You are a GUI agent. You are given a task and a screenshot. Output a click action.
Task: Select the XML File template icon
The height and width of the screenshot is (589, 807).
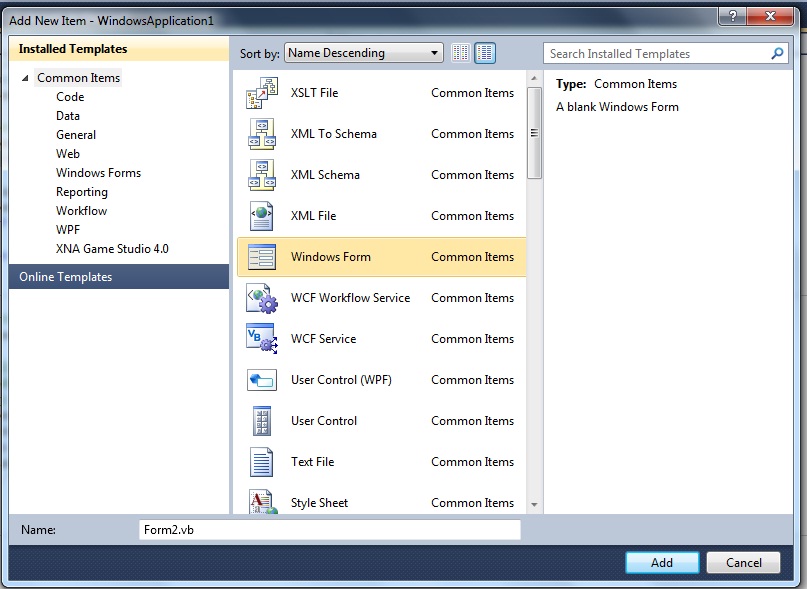pyautogui.click(x=261, y=215)
